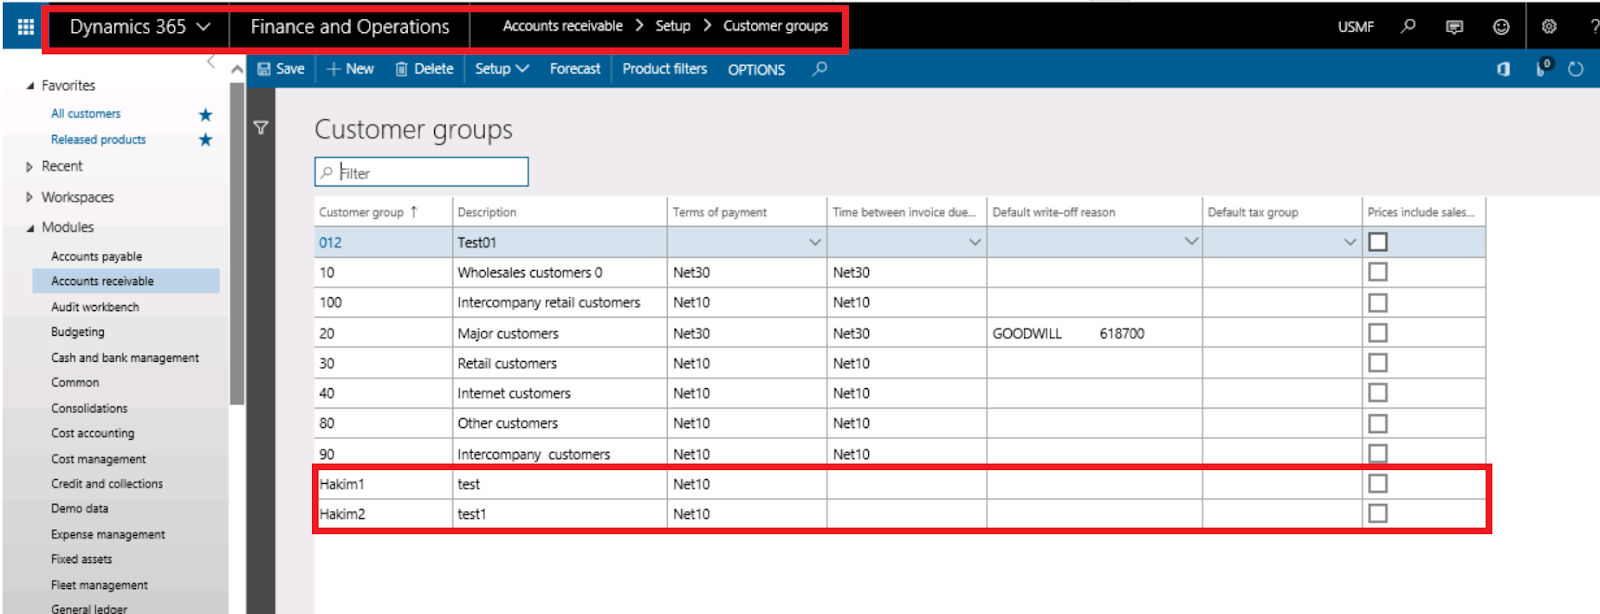The height and width of the screenshot is (614, 1600).
Task: Open the app launcher waffle icon
Action: coord(25,27)
